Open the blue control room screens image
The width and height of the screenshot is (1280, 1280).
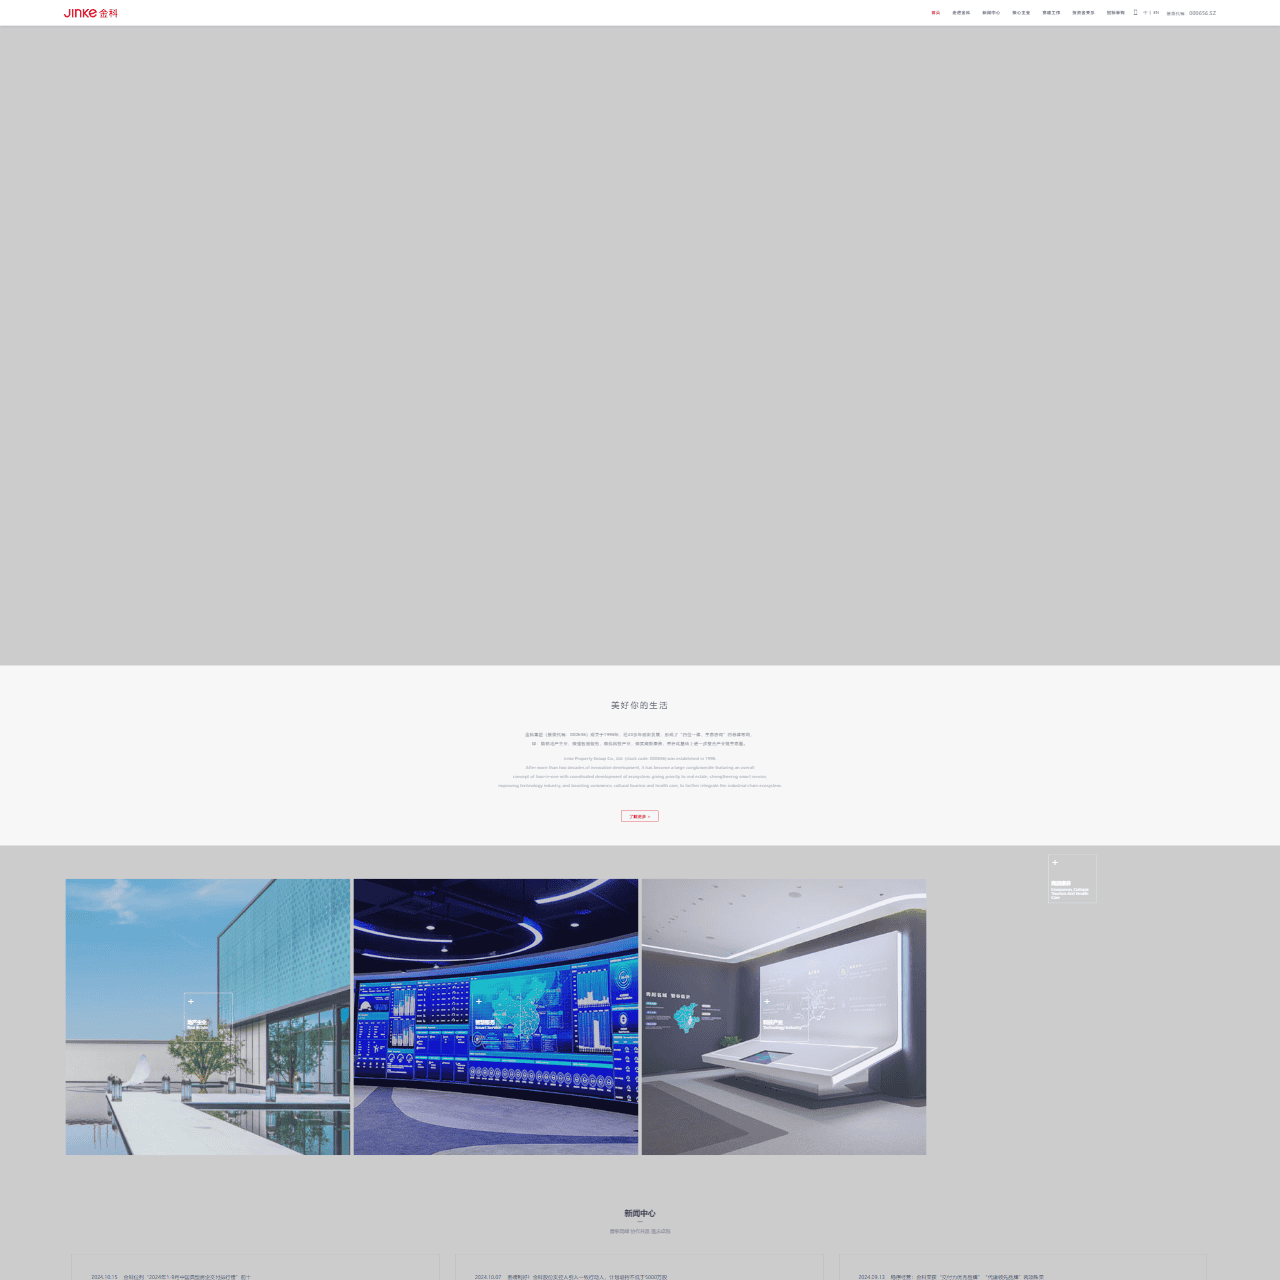(496, 1017)
